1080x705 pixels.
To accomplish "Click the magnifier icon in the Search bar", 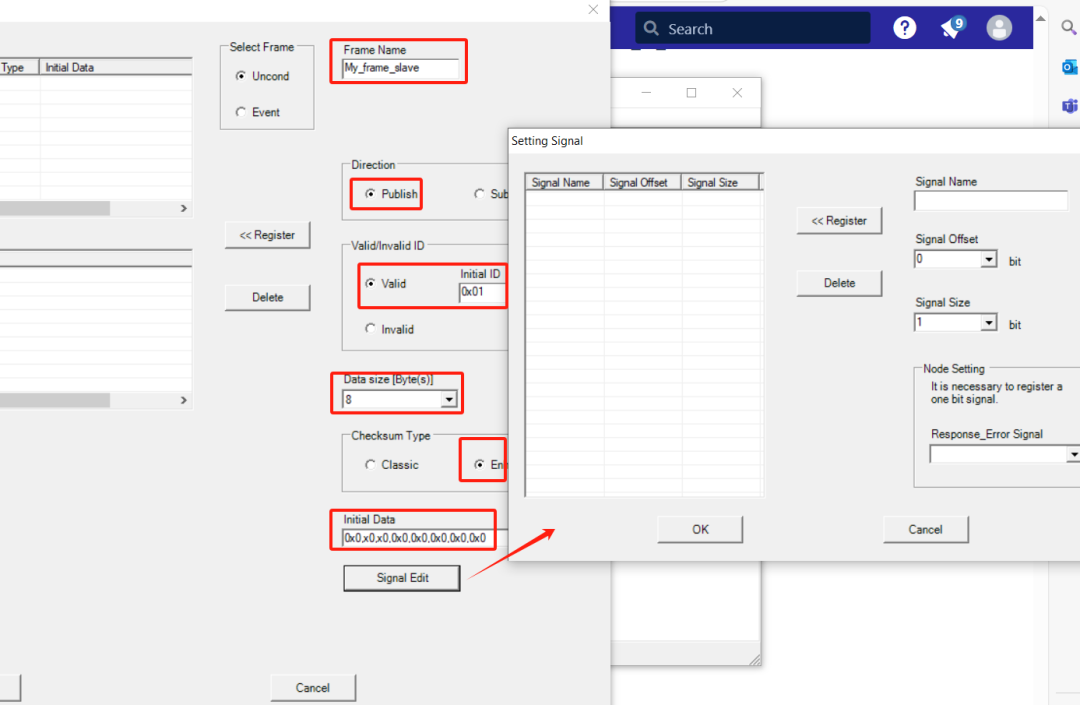I will (x=651, y=28).
